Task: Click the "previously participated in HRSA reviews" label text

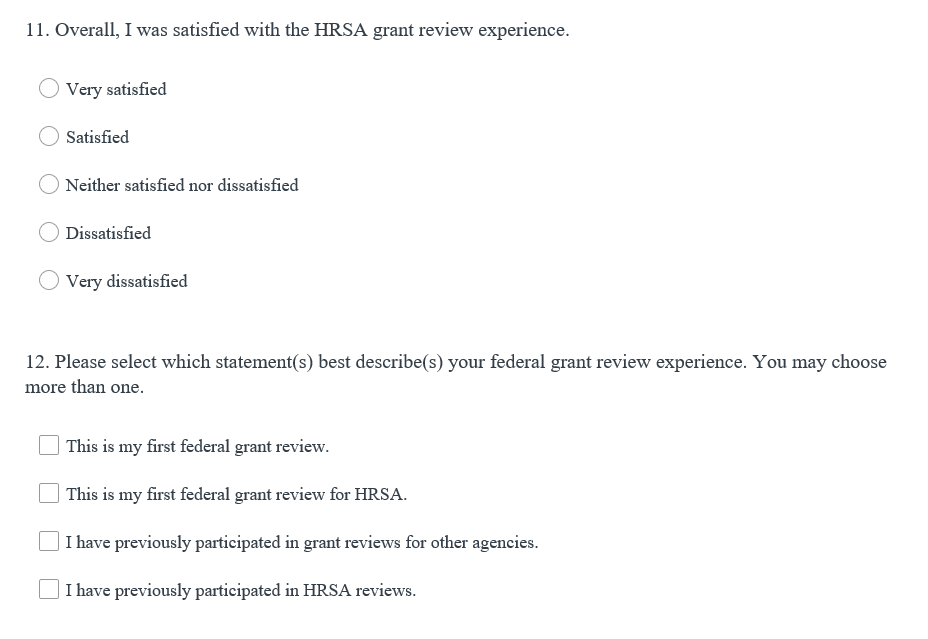Action: (241, 590)
